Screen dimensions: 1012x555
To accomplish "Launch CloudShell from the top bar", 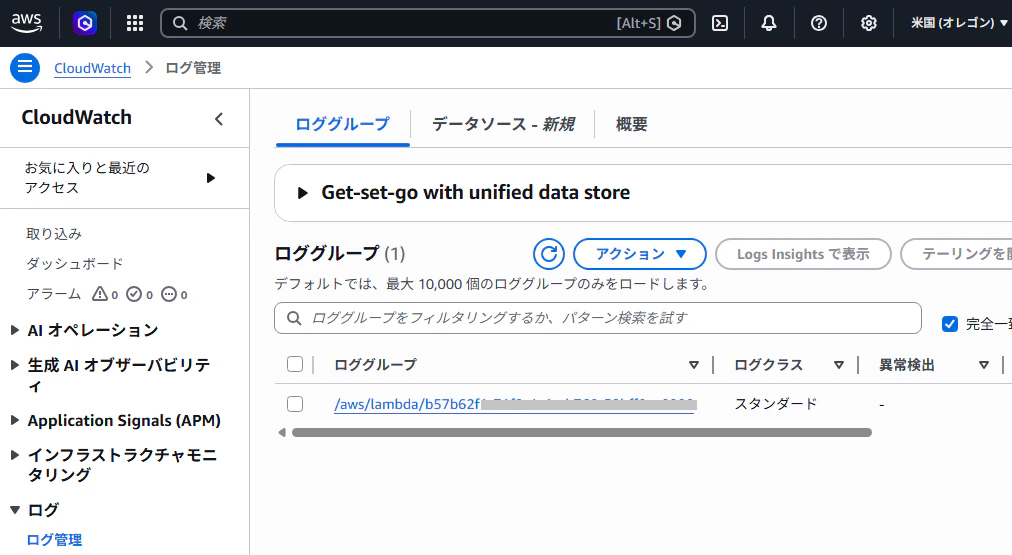I will [720, 23].
